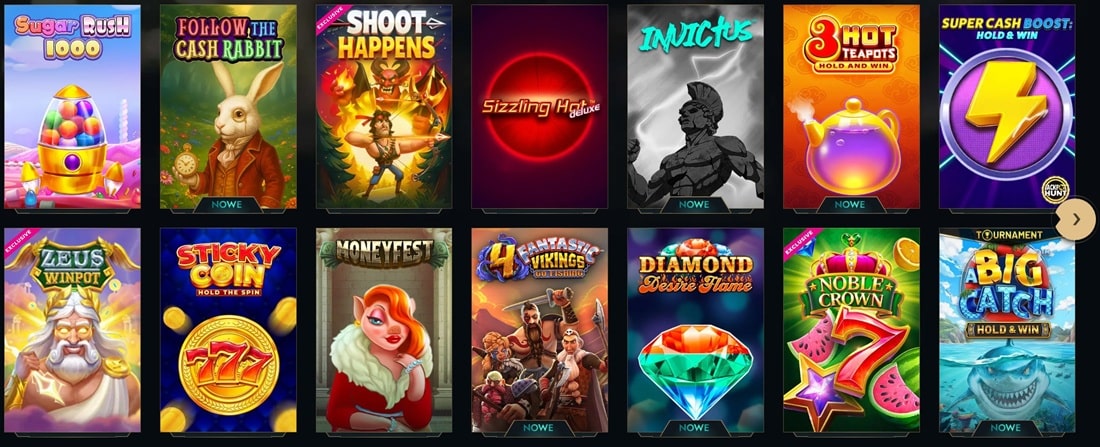Screen dimensions: 1100x447
Task: Launch the Noble Crown exclusive game
Action: pyautogui.click(x=851, y=330)
